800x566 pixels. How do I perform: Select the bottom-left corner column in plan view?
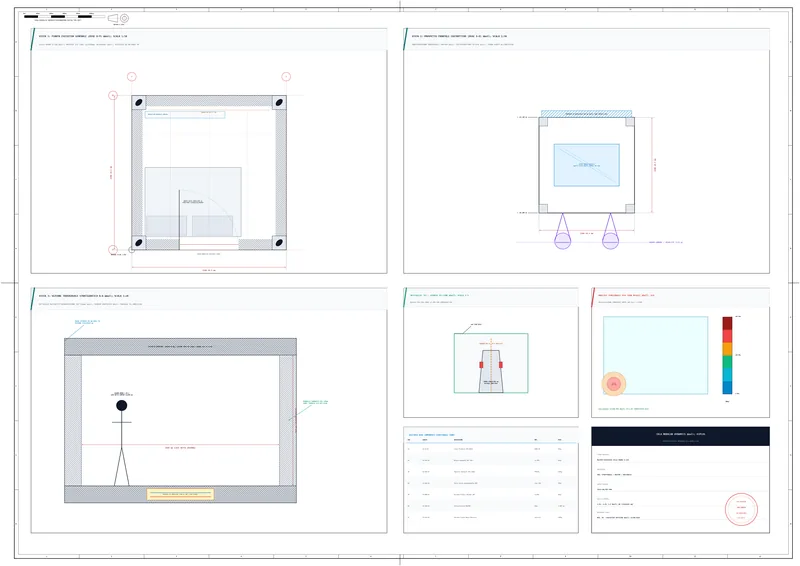point(139,242)
